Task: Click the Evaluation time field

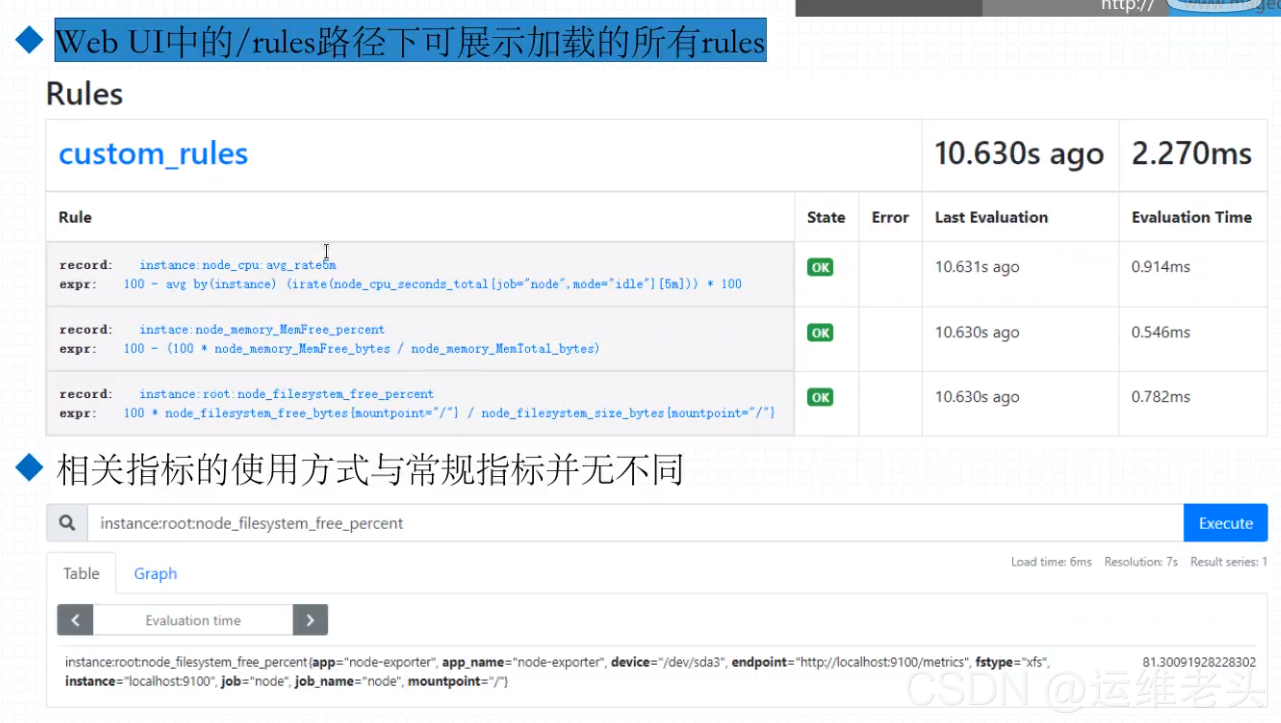Action: (x=193, y=620)
